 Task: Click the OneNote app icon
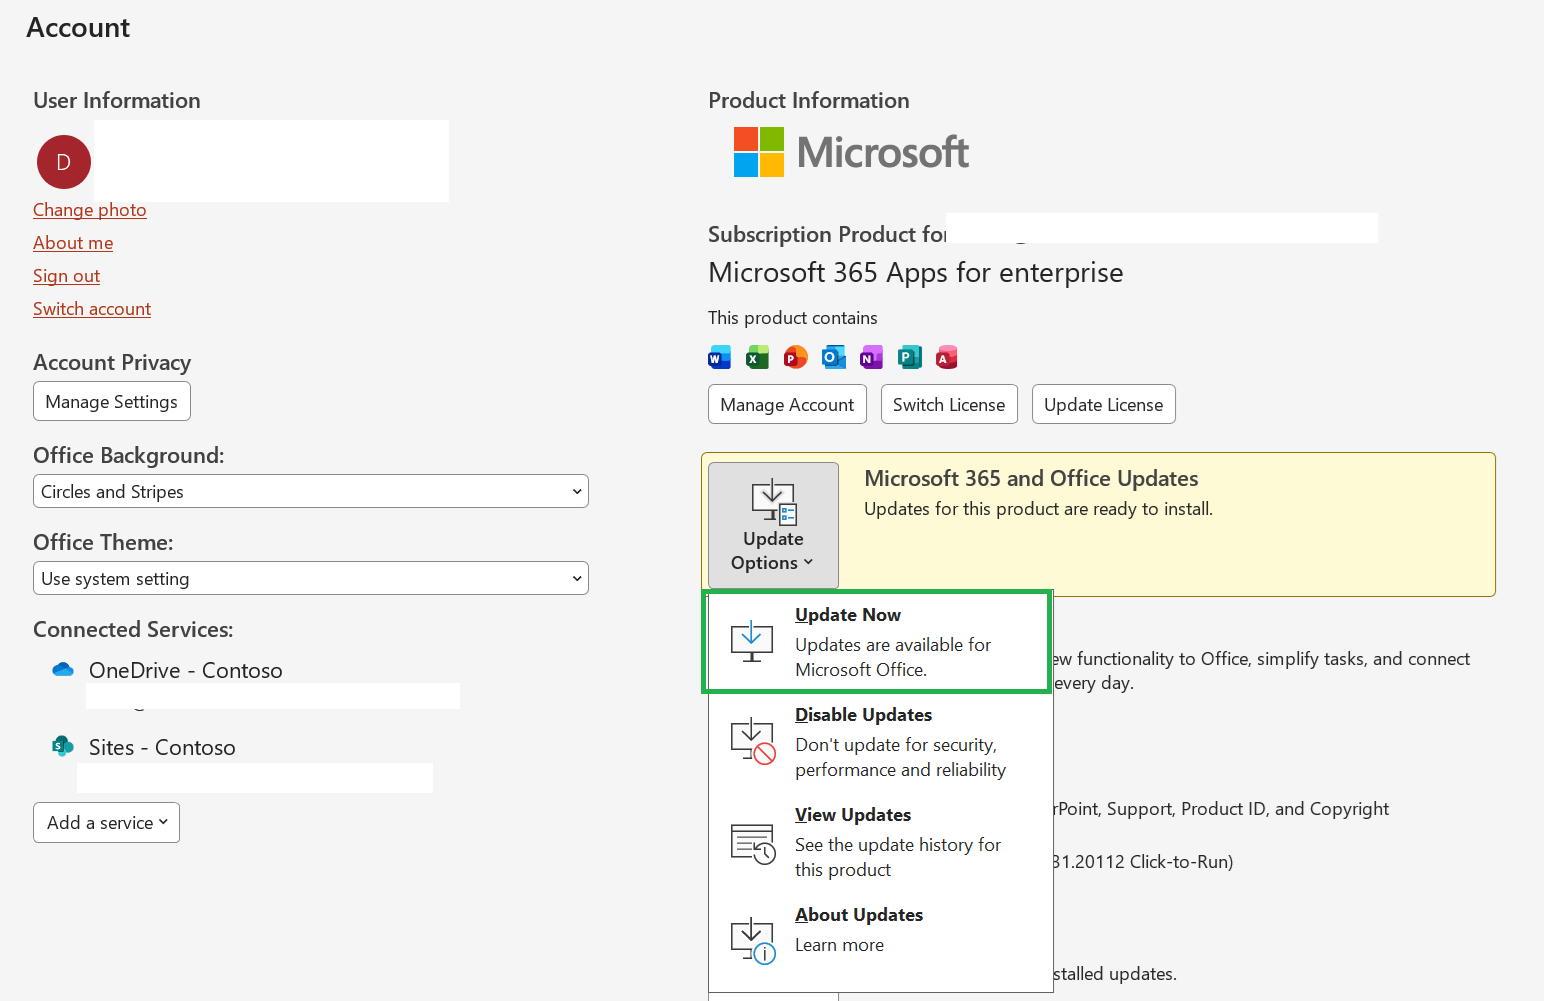coord(872,357)
